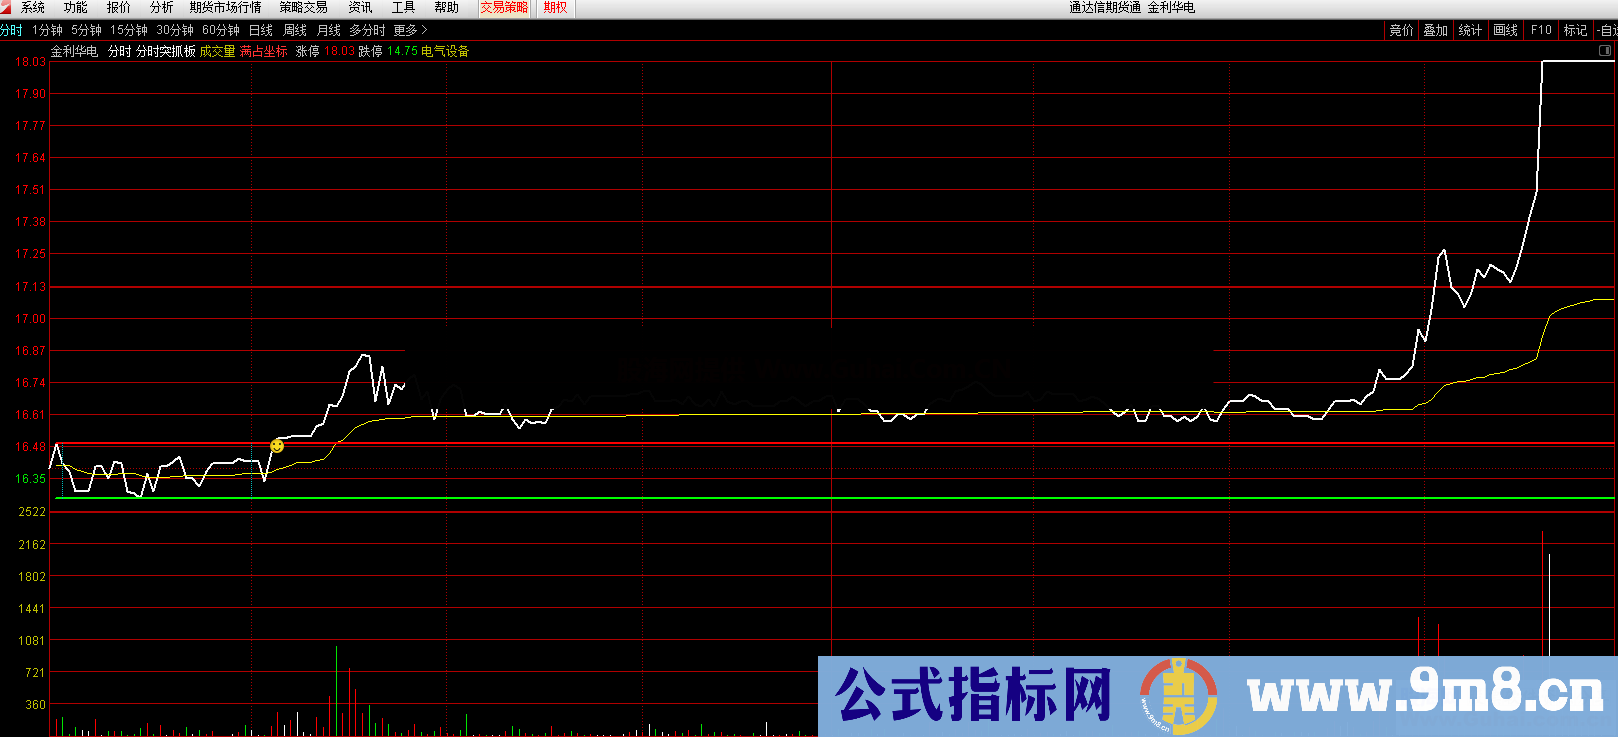Click the 叠加 overlay toolbar button

click(x=1436, y=31)
